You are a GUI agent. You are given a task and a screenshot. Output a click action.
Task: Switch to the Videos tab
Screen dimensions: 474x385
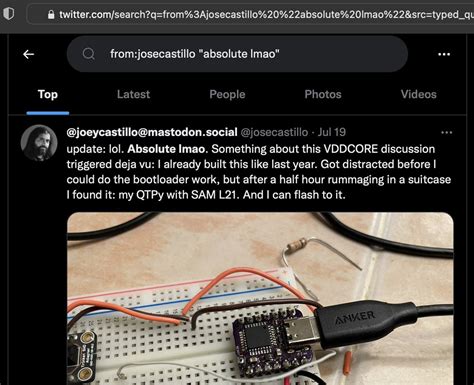click(419, 94)
